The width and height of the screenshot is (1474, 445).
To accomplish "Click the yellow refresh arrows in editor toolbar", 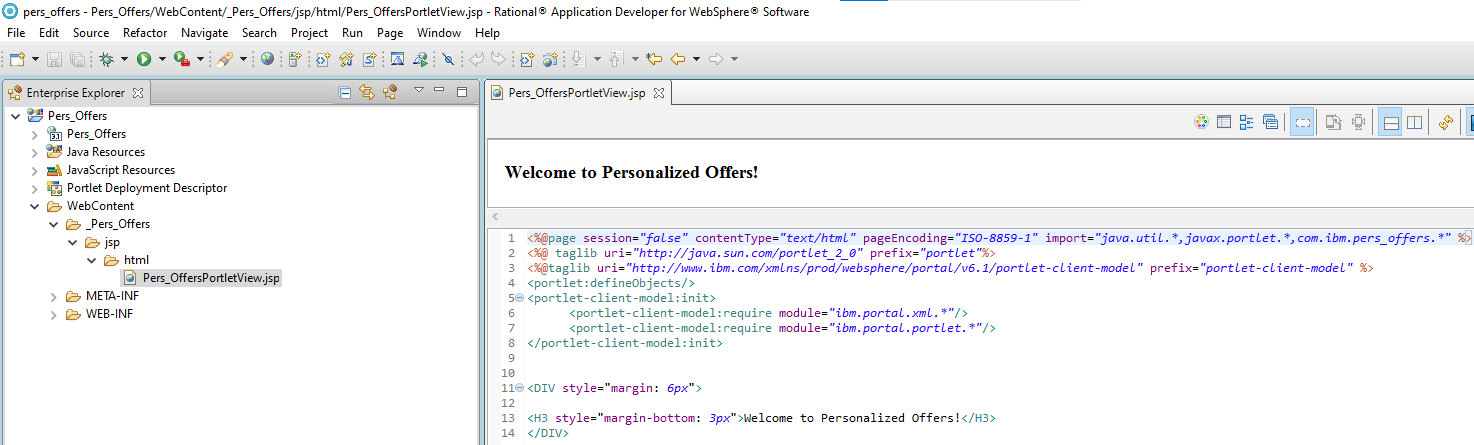I will [x=1445, y=122].
